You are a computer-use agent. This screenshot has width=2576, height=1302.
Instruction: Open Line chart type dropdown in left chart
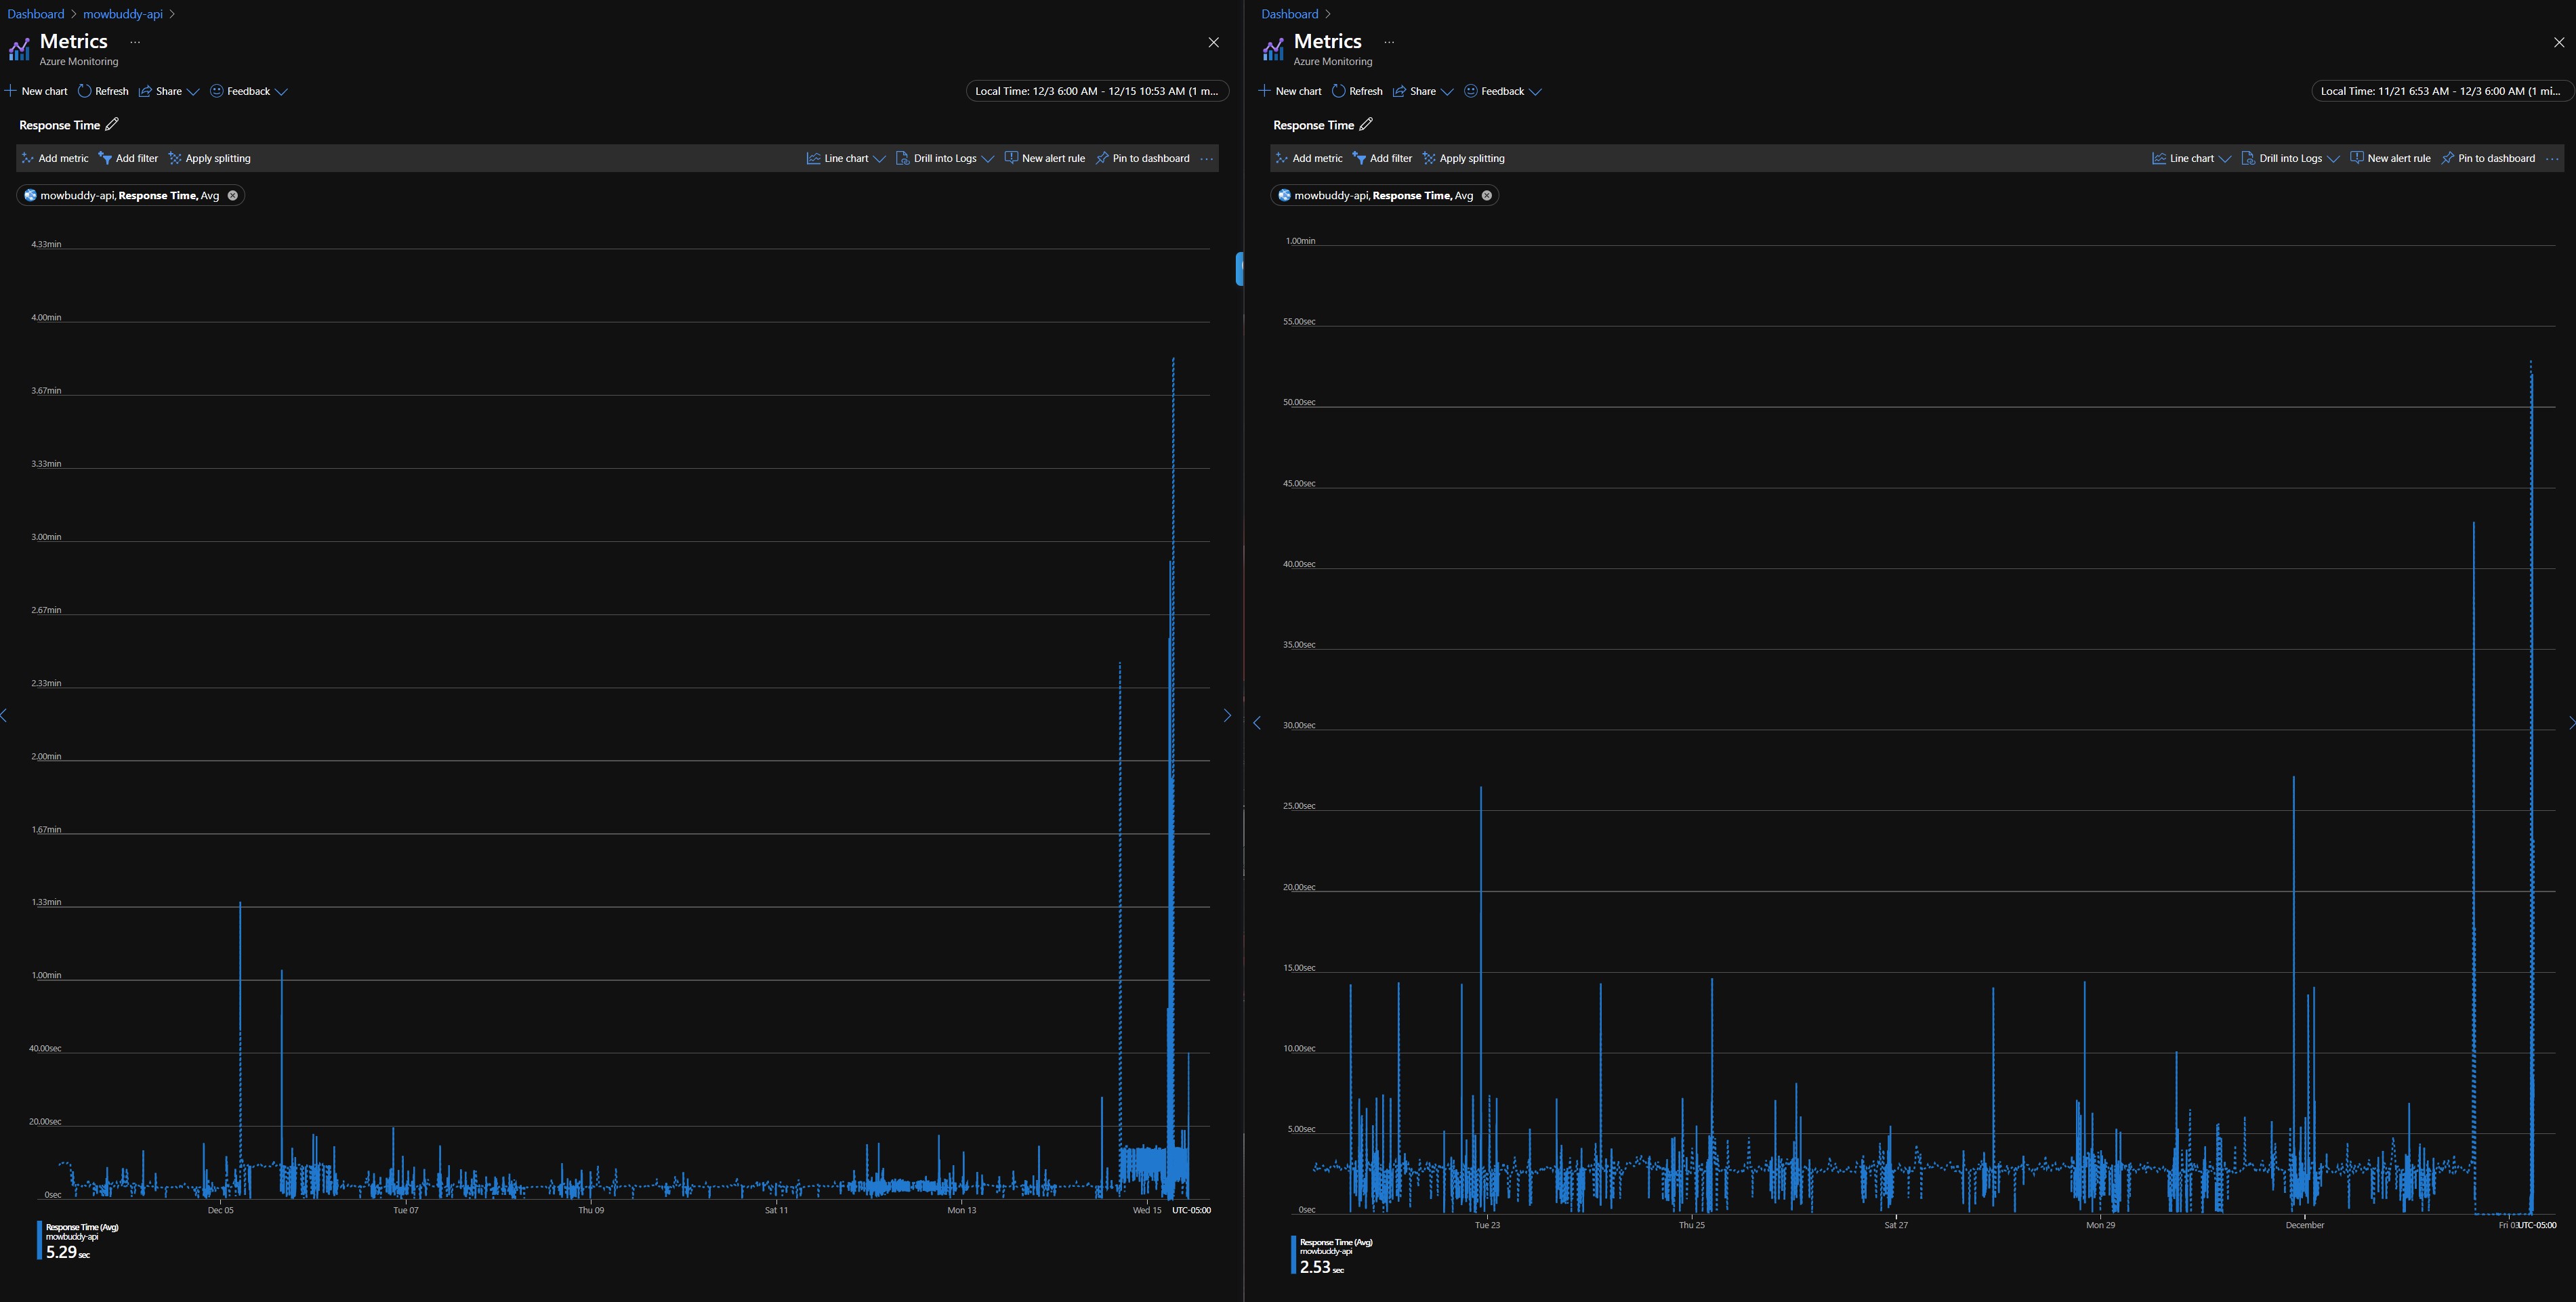846,158
